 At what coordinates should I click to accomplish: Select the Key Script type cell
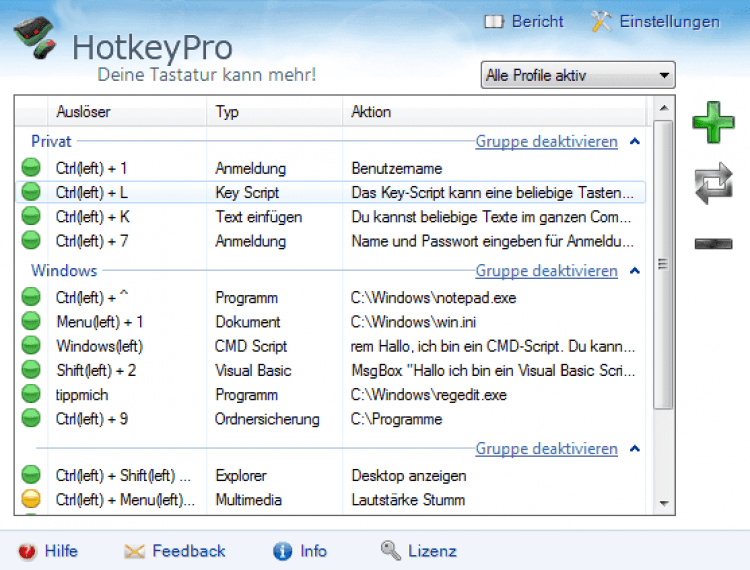[247, 192]
